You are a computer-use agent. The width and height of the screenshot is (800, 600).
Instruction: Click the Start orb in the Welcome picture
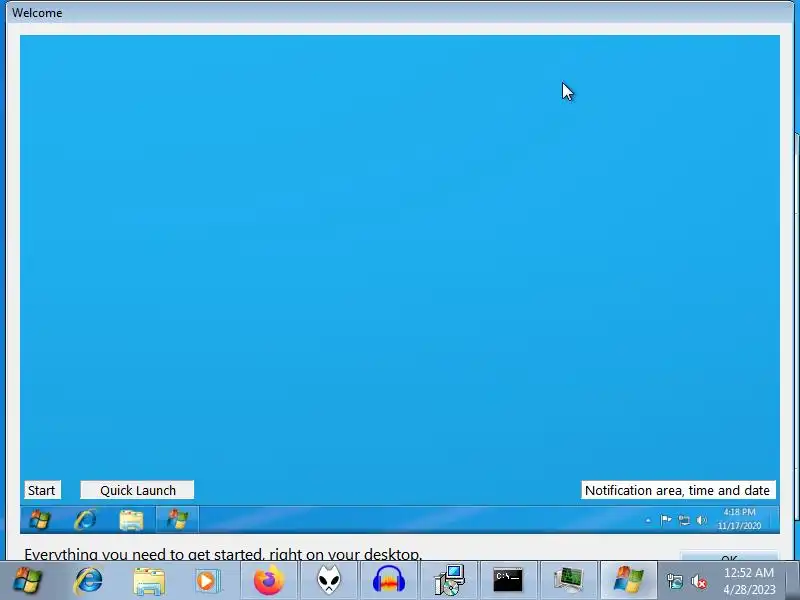click(40, 520)
